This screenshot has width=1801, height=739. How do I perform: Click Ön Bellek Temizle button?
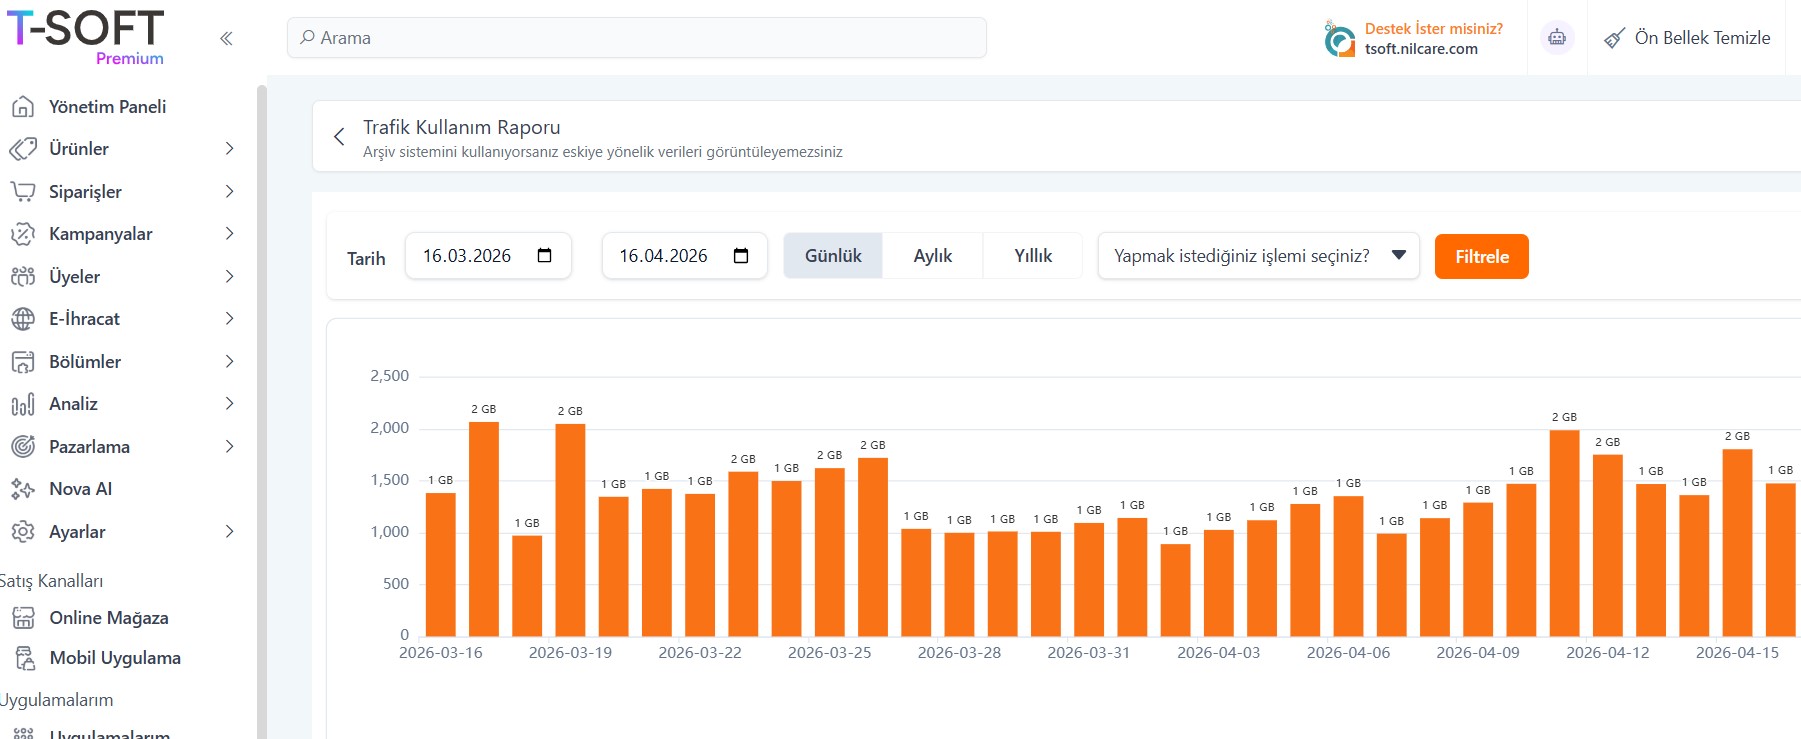click(1687, 38)
